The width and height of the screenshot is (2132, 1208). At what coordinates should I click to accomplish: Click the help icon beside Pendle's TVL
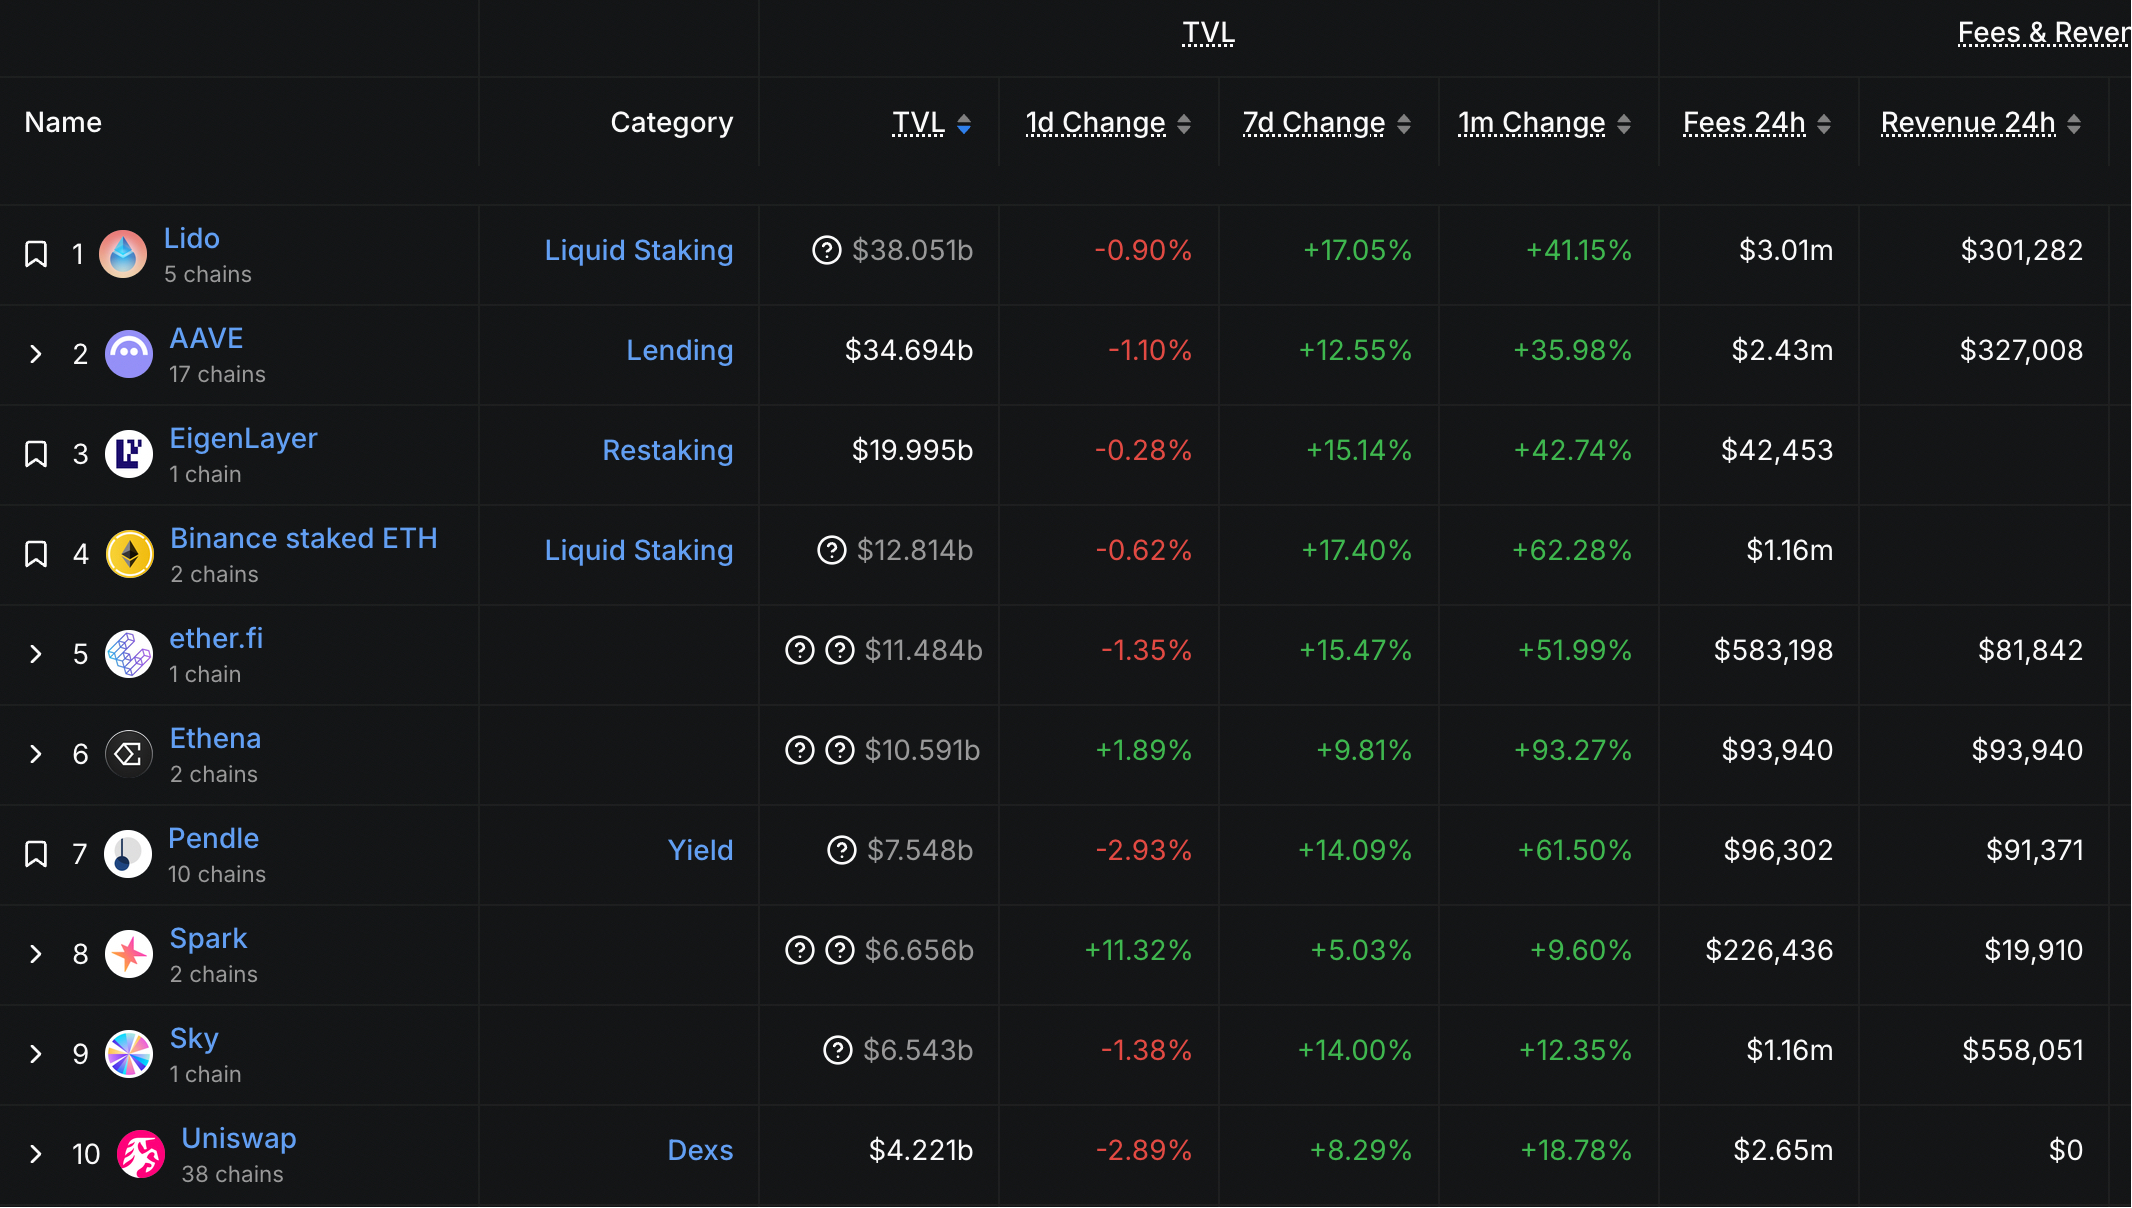click(842, 850)
